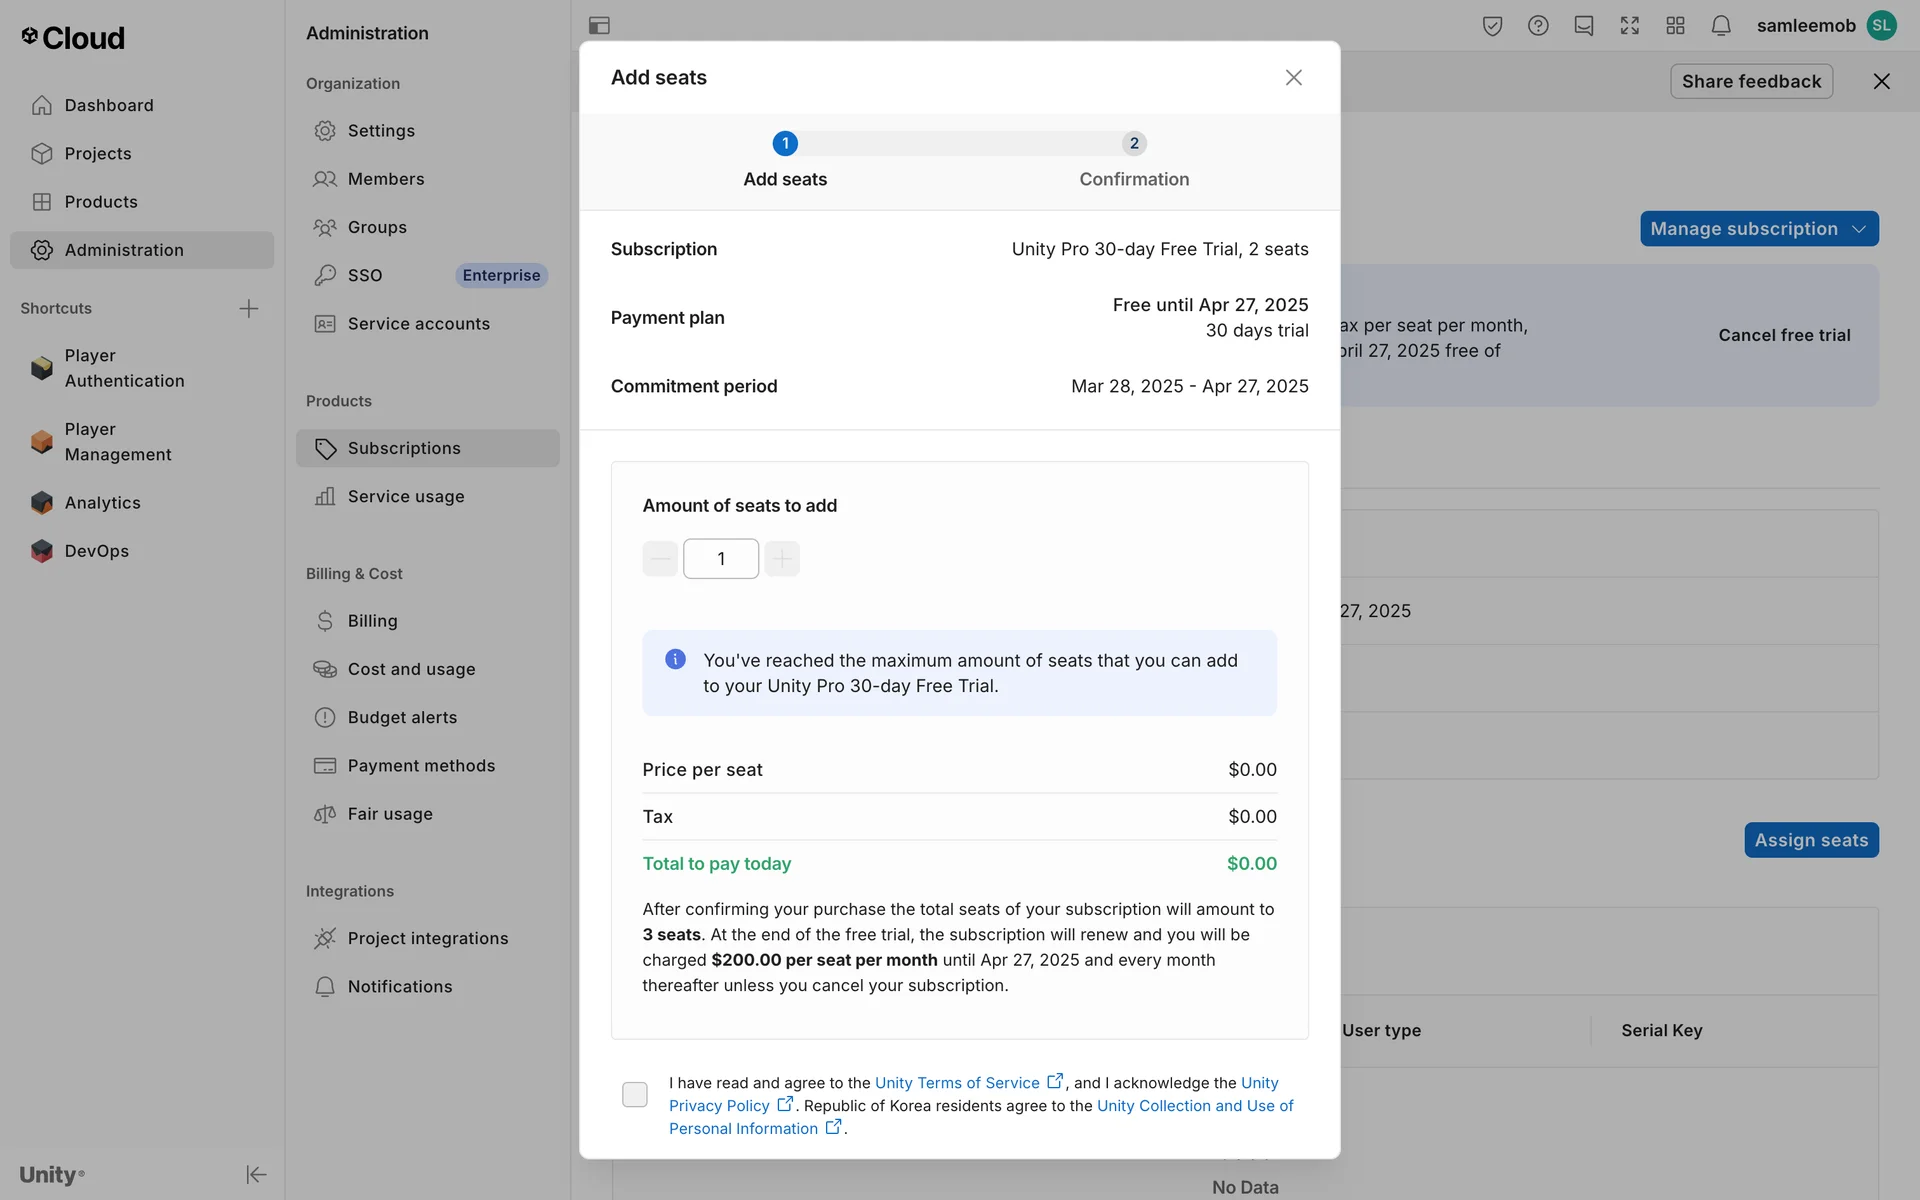Open Billing in the administration menu
This screenshot has width=1920, height=1200.
pyautogui.click(x=372, y=621)
